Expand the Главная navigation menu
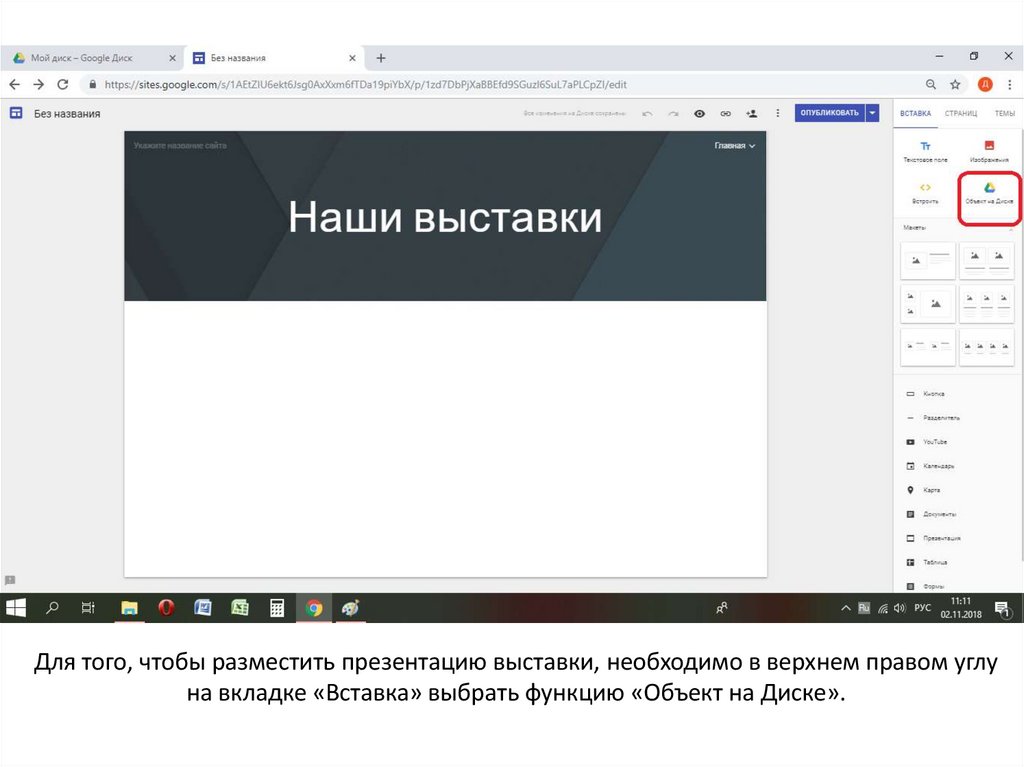Image resolution: width=1024 pixels, height=767 pixels. click(x=735, y=146)
